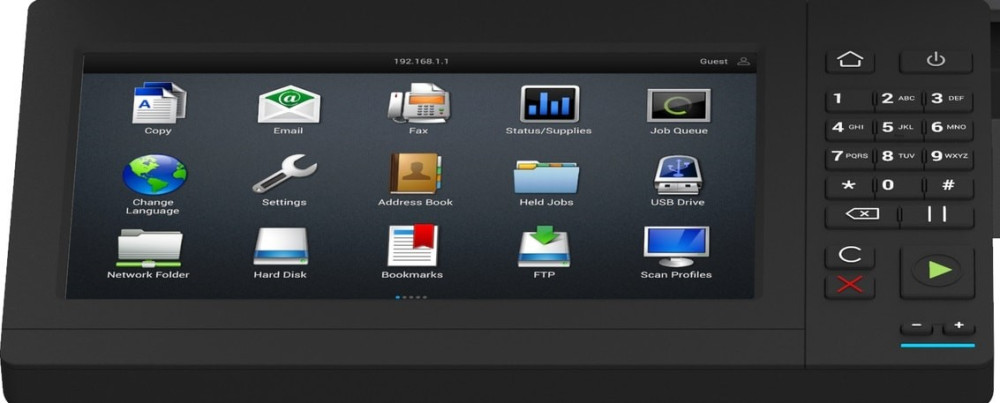Viewport: 1000px width, 403px height.
Task: Launch the Fax function
Action: pos(418,104)
